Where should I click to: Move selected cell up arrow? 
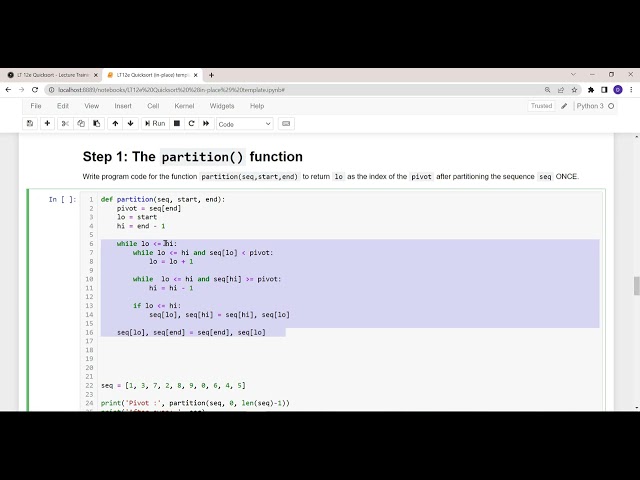point(115,123)
